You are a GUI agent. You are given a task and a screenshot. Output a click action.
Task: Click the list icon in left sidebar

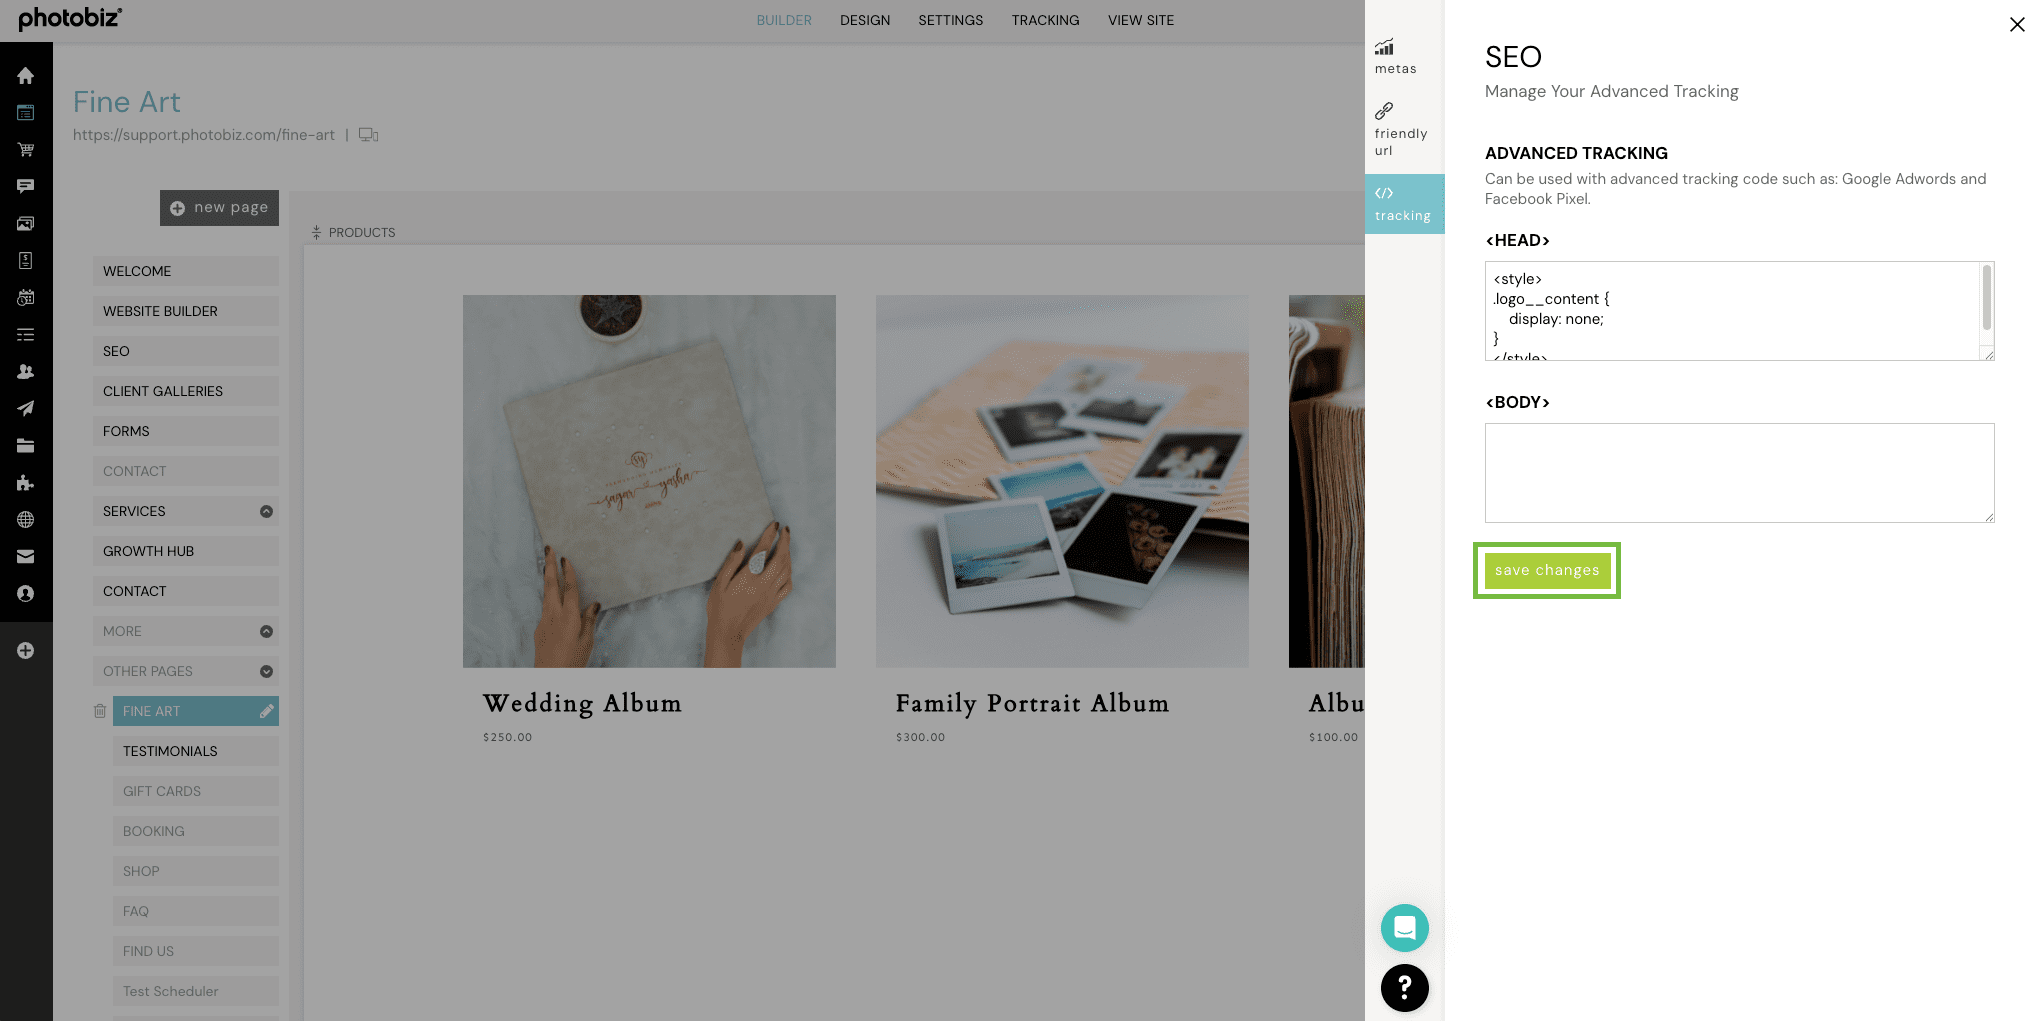[26, 335]
